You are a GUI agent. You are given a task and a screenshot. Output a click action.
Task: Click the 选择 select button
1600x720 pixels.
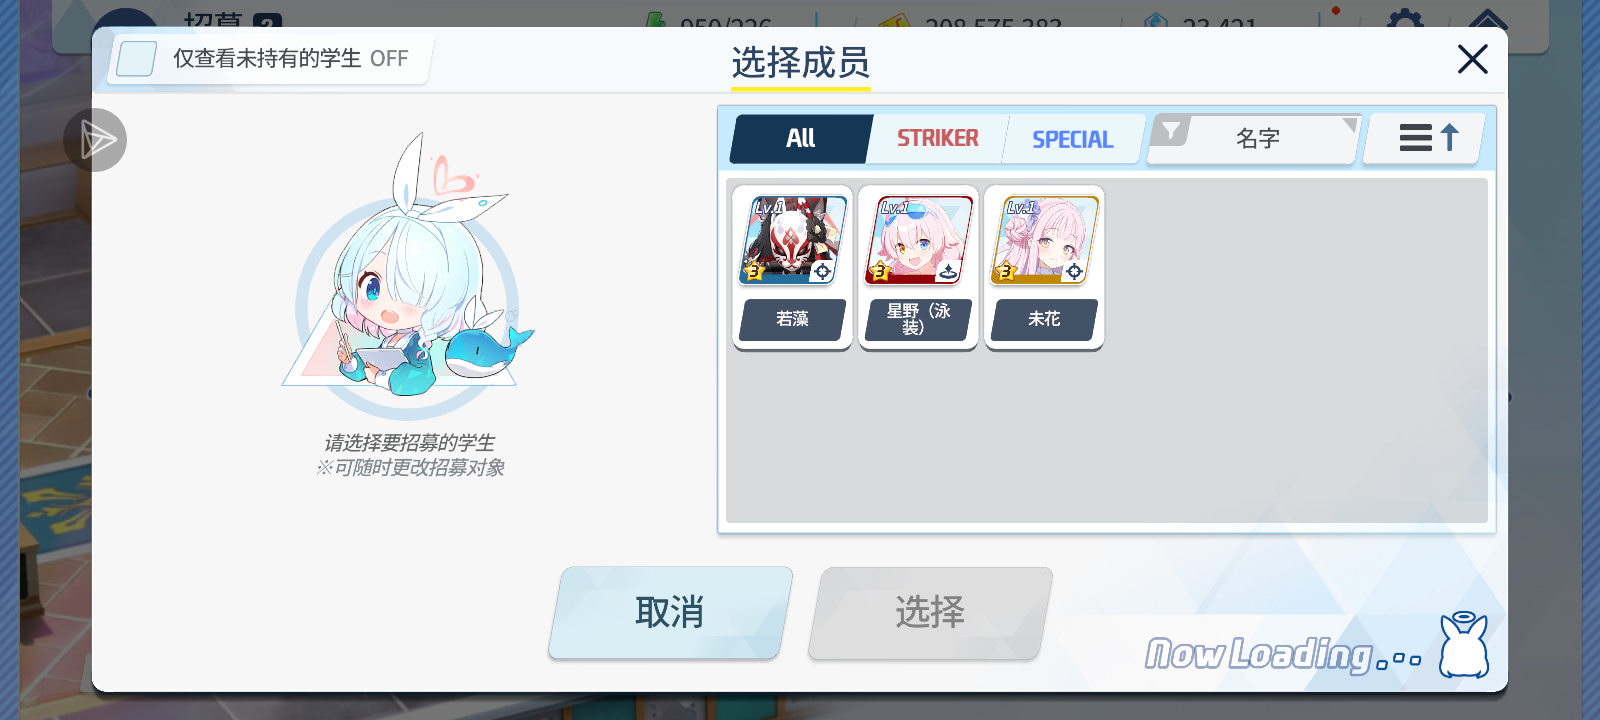click(x=930, y=612)
